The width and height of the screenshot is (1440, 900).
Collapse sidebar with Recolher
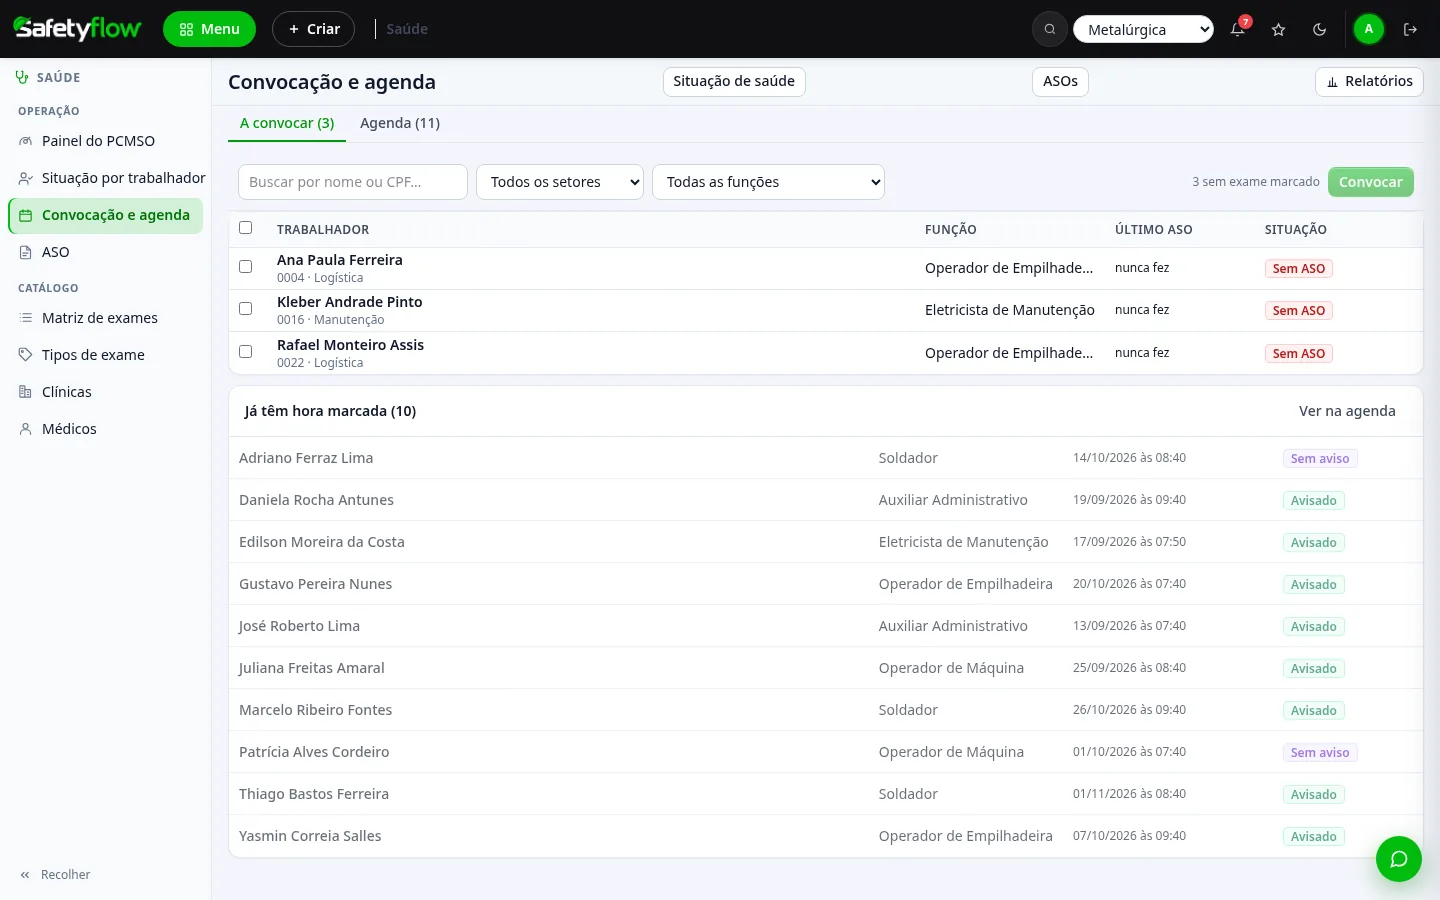click(55, 875)
